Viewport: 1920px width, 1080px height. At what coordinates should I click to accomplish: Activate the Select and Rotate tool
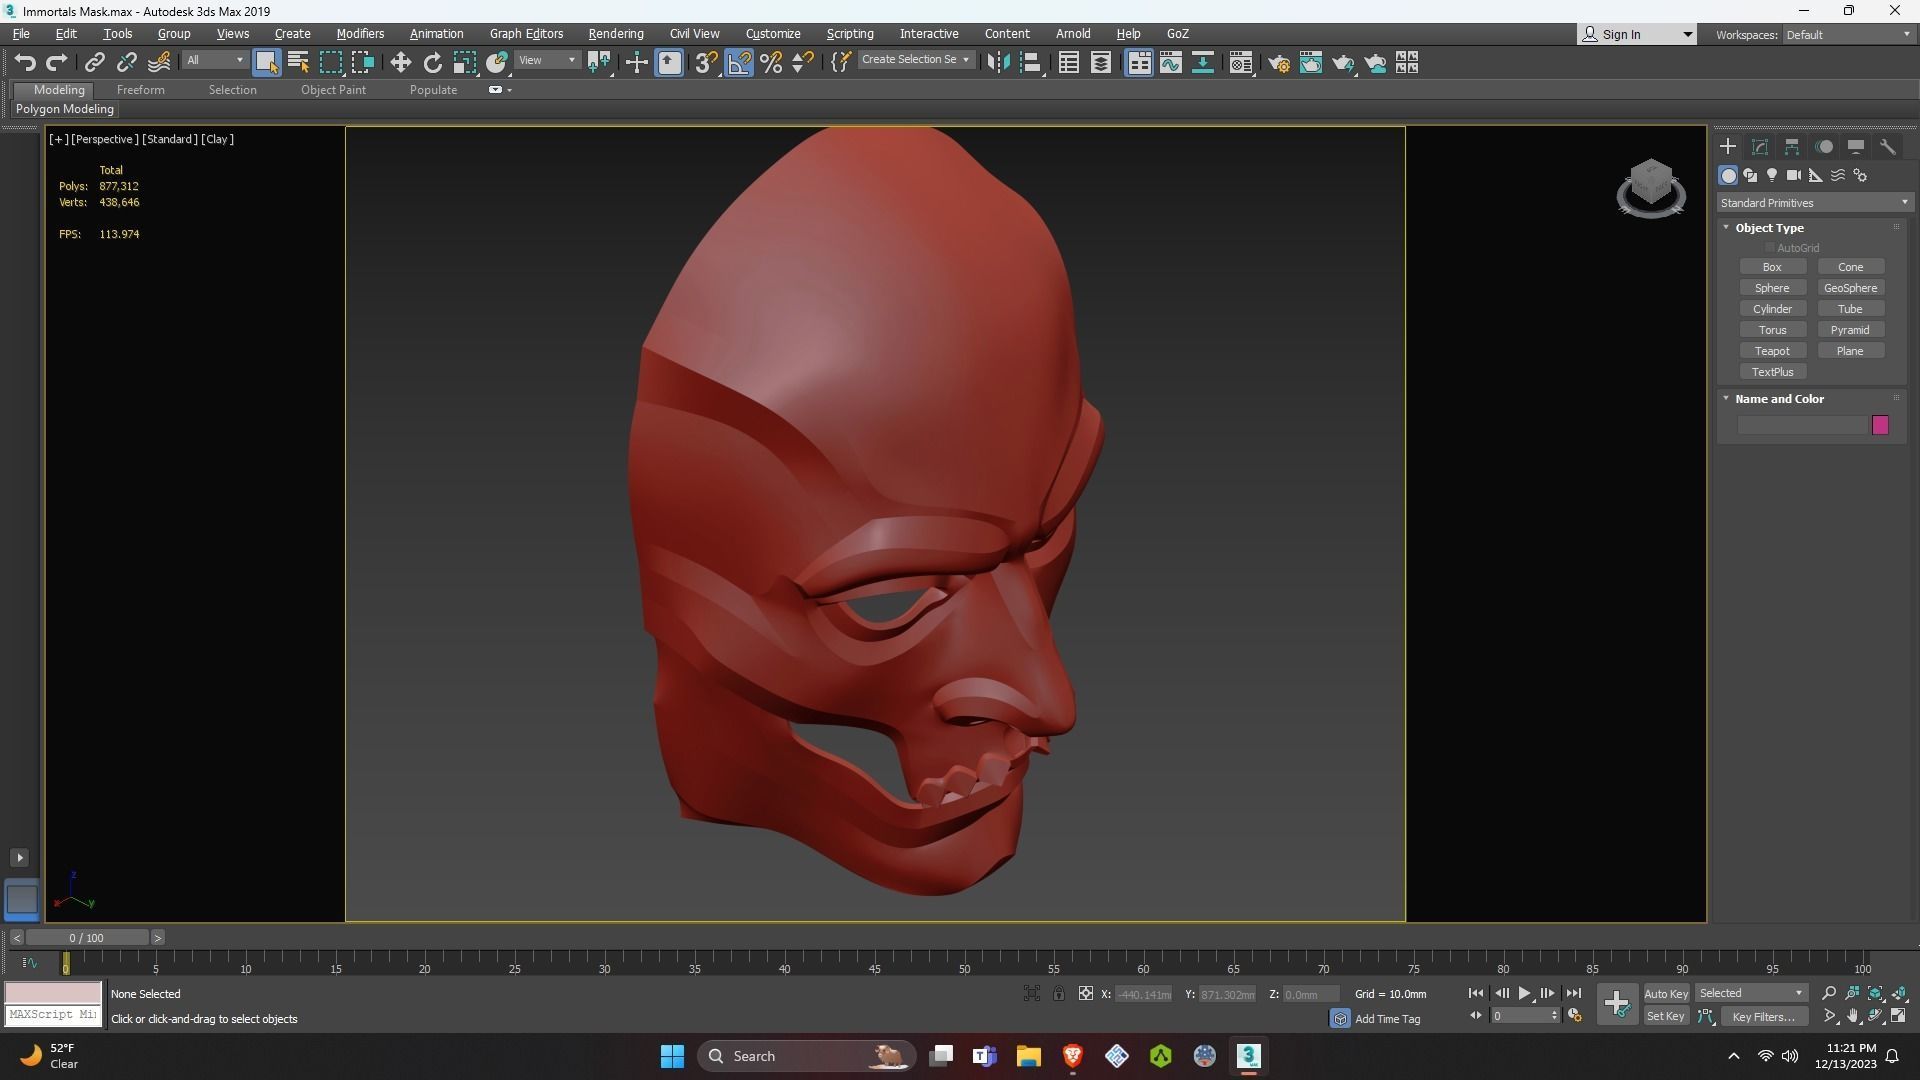tap(432, 63)
